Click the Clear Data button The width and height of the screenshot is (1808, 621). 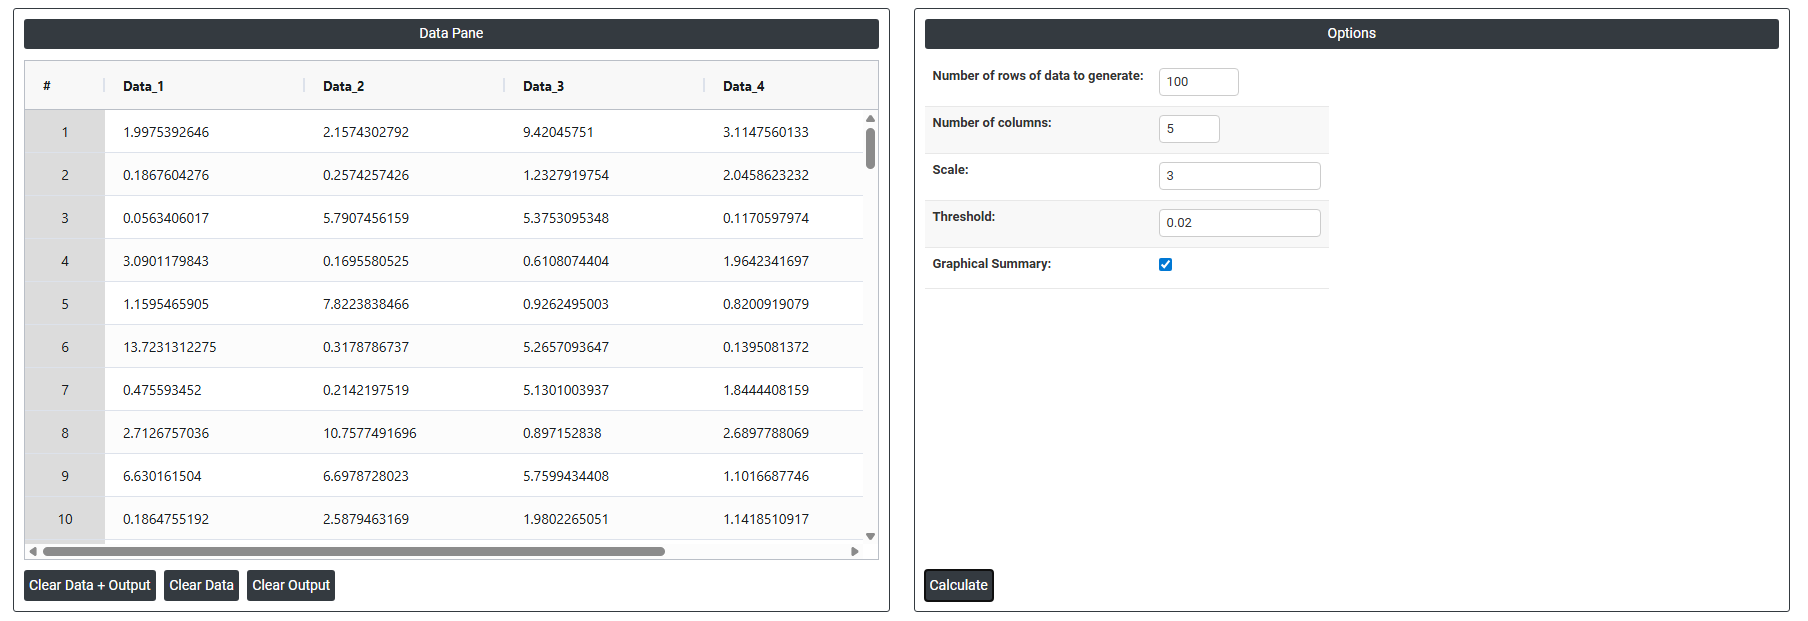201,585
